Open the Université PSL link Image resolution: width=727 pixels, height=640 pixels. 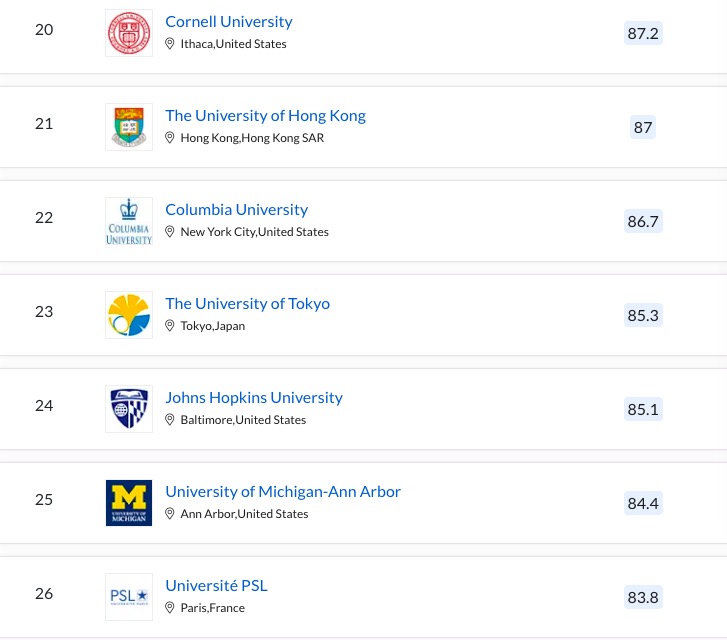(216, 585)
